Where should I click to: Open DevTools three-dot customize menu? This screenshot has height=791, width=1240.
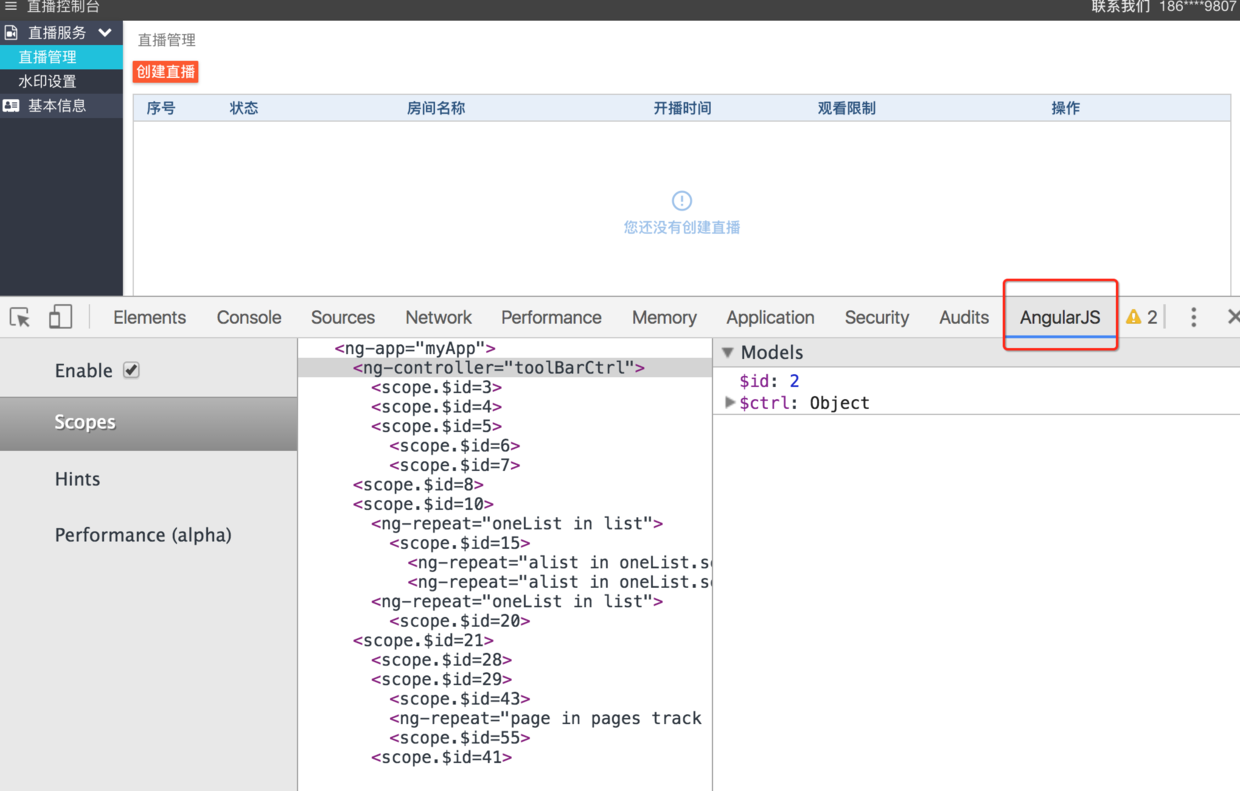pos(1193,317)
